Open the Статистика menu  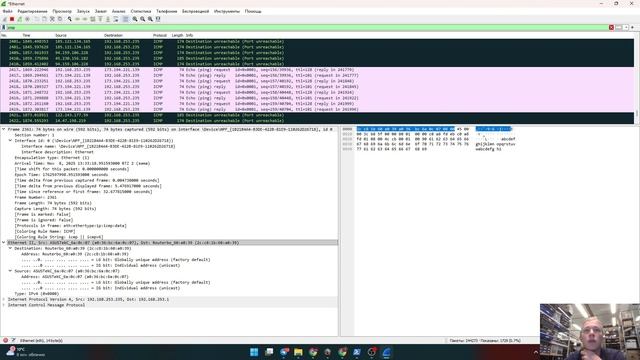(x=141, y=11)
